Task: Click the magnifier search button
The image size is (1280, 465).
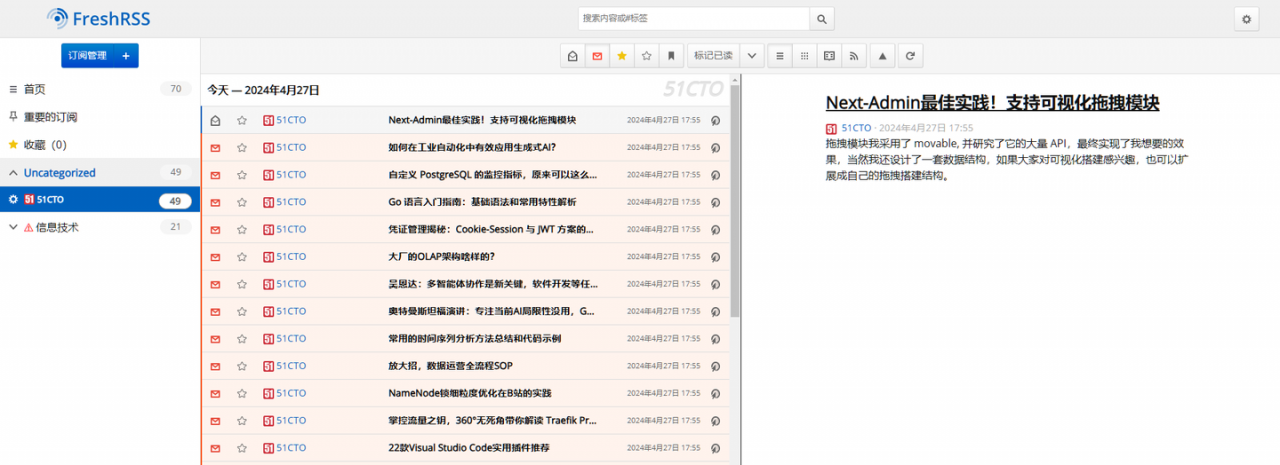Action: tap(821, 18)
